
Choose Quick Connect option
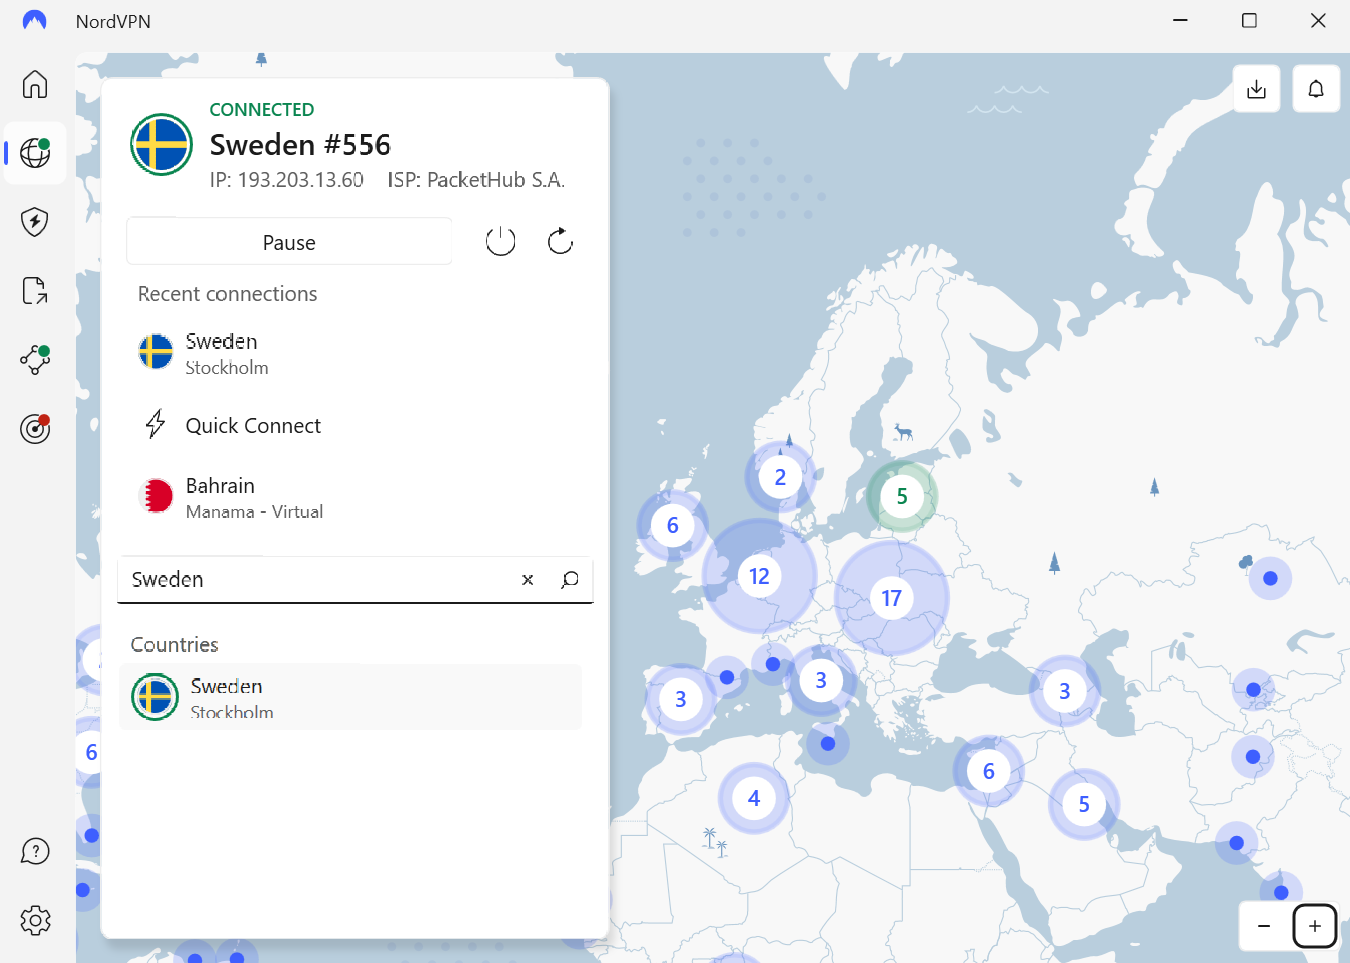tap(355, 425)
